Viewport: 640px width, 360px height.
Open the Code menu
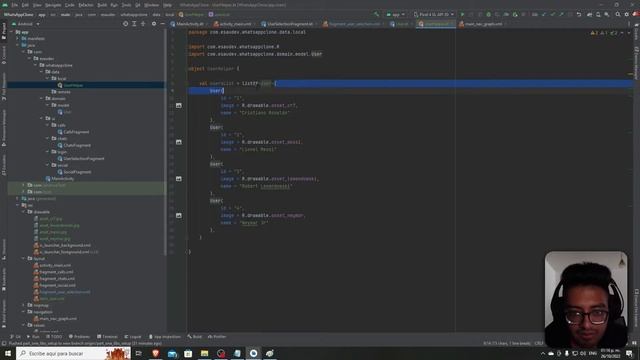[x=70, y=5]
